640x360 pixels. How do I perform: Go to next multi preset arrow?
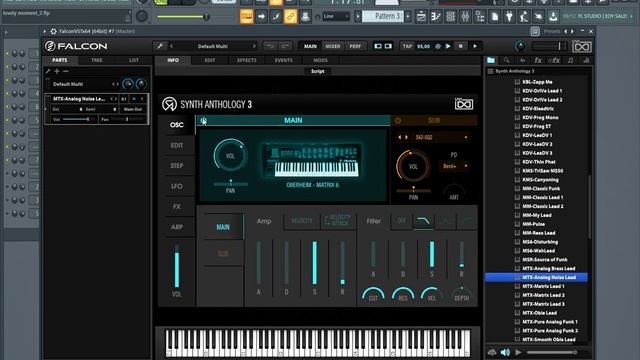254,46
